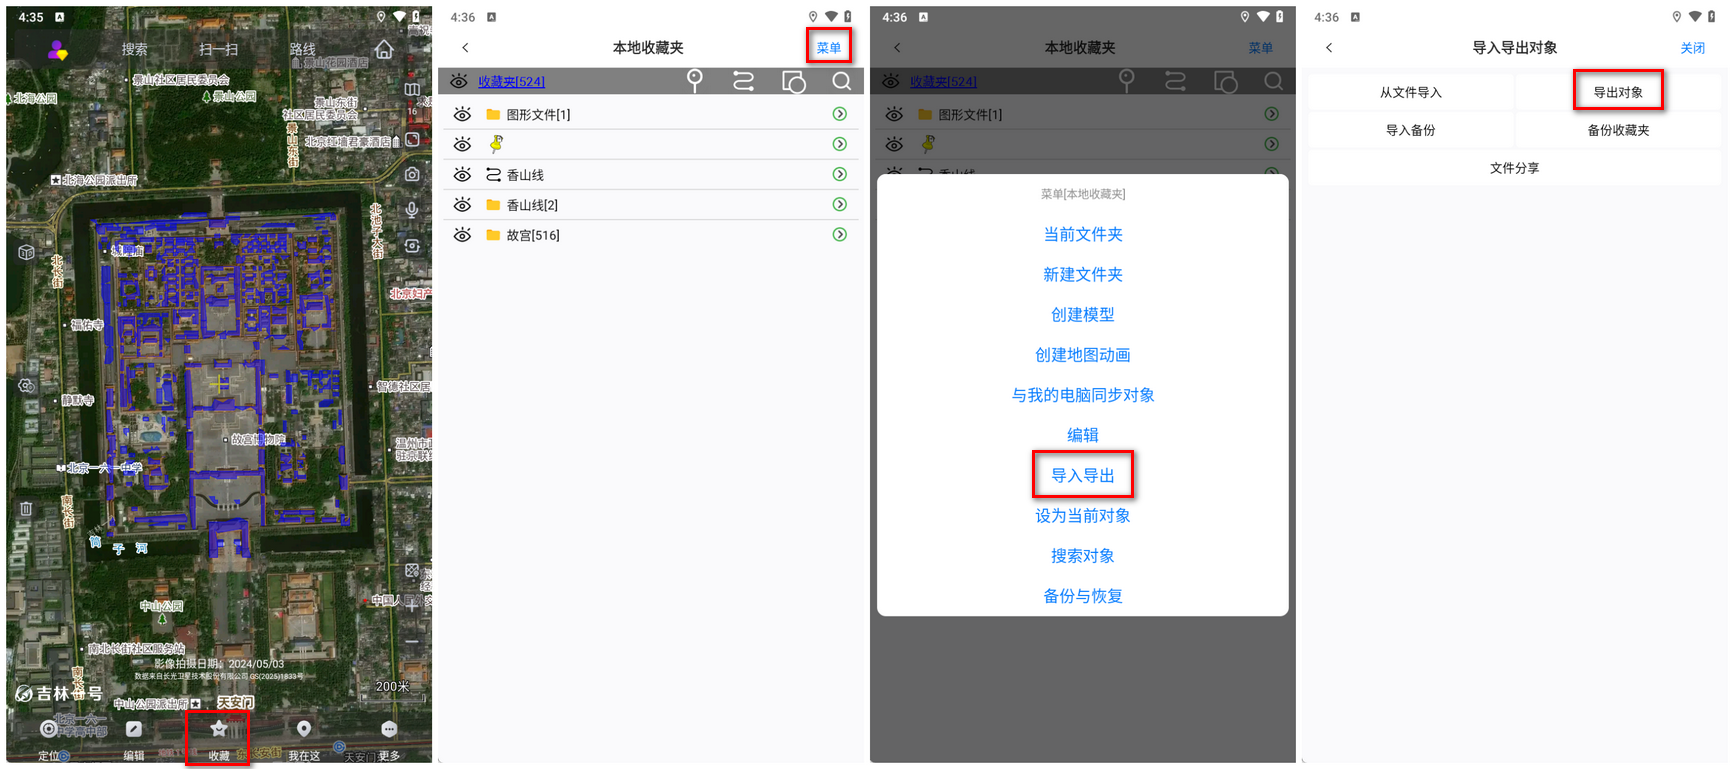Screen dimensions: 1734x769
Task: Tap the placemark pin tool in undimmed favorites toolbar
Action: coord(694,80)
